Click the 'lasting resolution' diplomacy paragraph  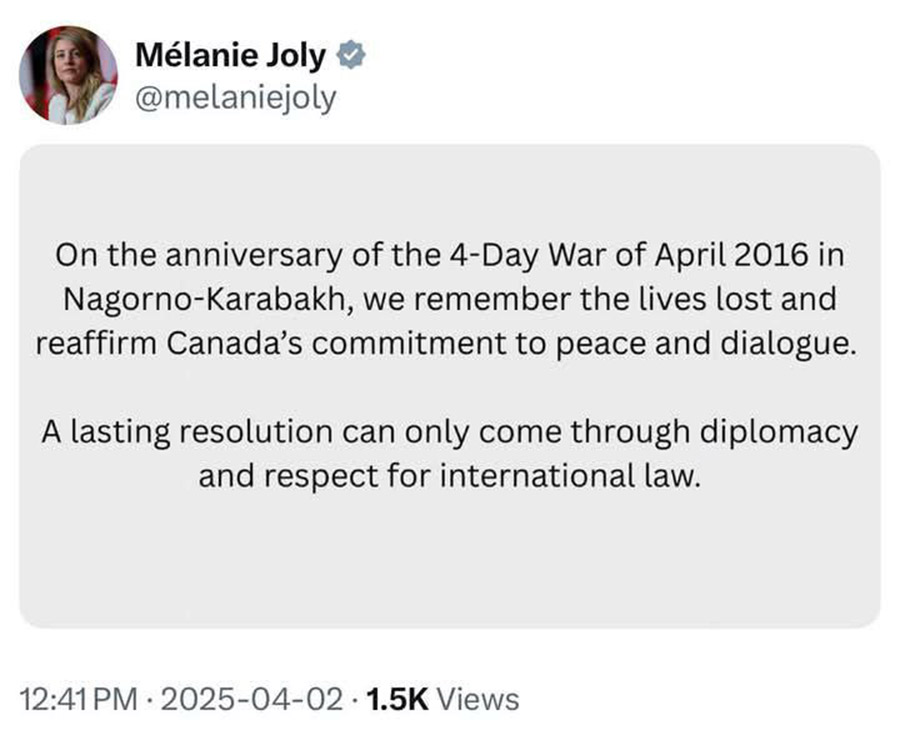[449, 453]
